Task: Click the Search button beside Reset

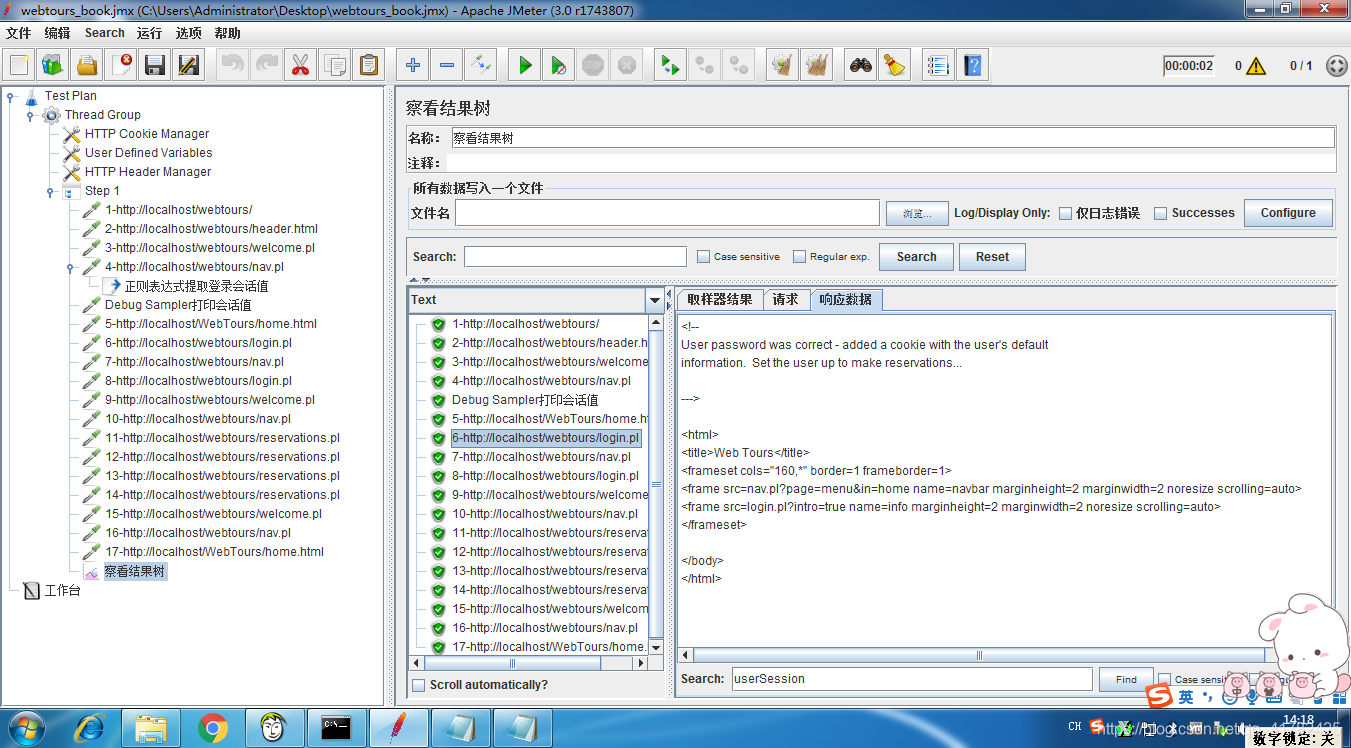Action: pos(916,257)
